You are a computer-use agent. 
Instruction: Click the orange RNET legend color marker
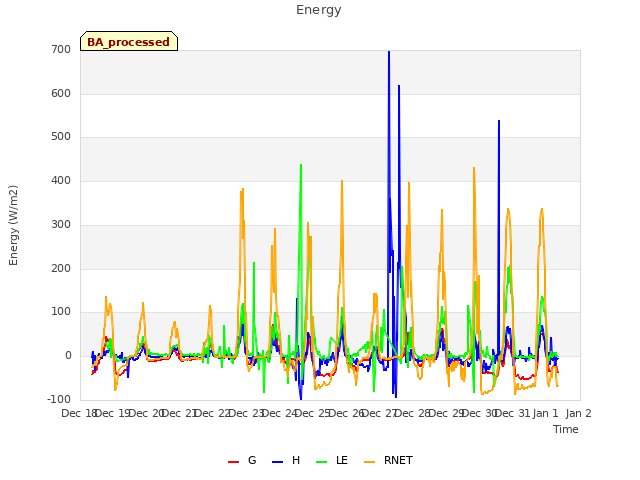tap(369, 462)
